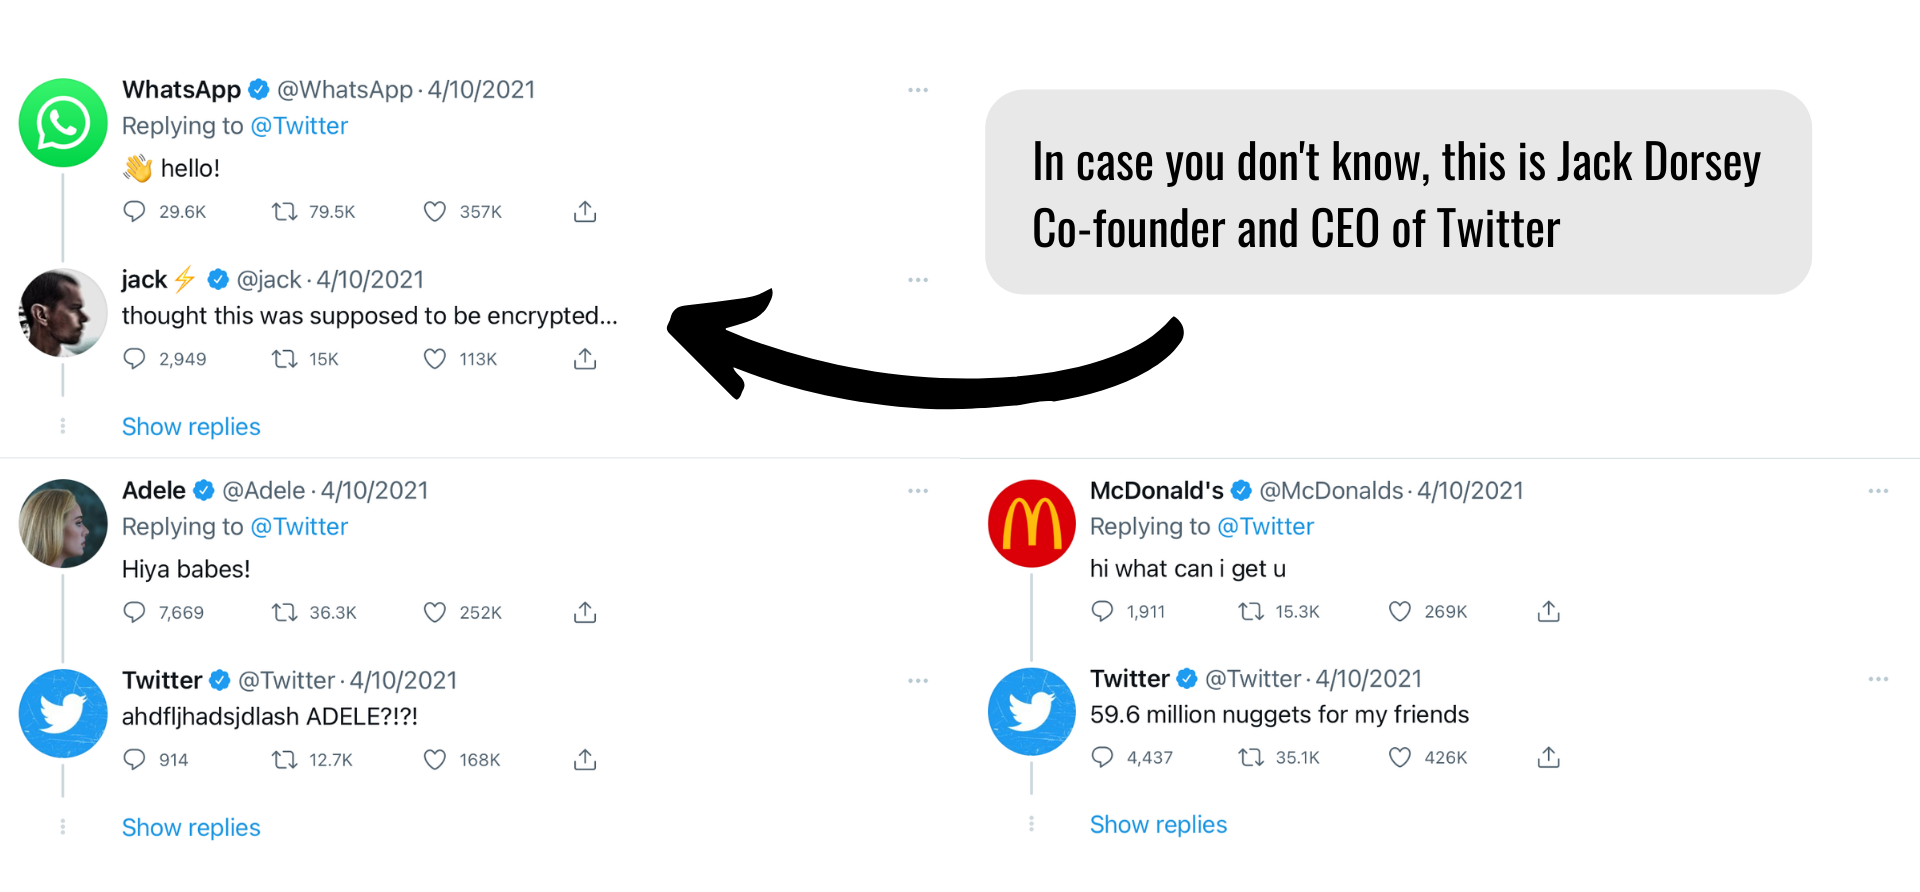The height and width of the screenshot is (892, 1920).
Task: Show replies under the nuggets tweet
Action: coord(1158,825)
